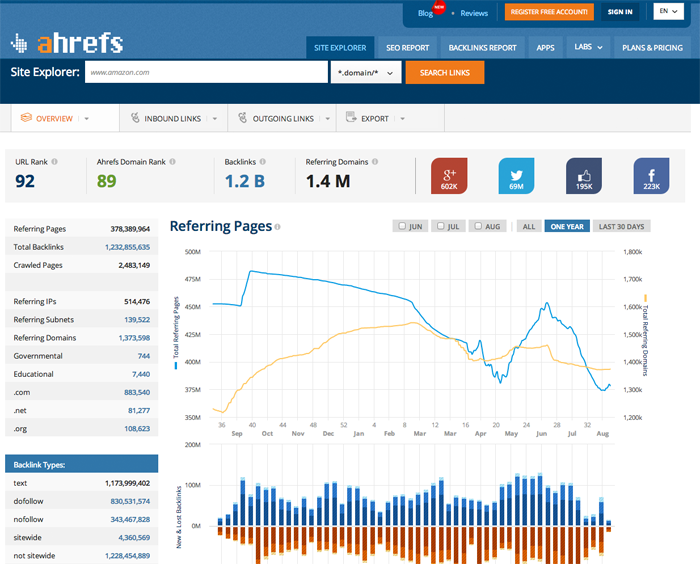The height and width of the screenshot is (564, 700).
Task: Click the Educational value 7,440
Action: coord(141,374)
